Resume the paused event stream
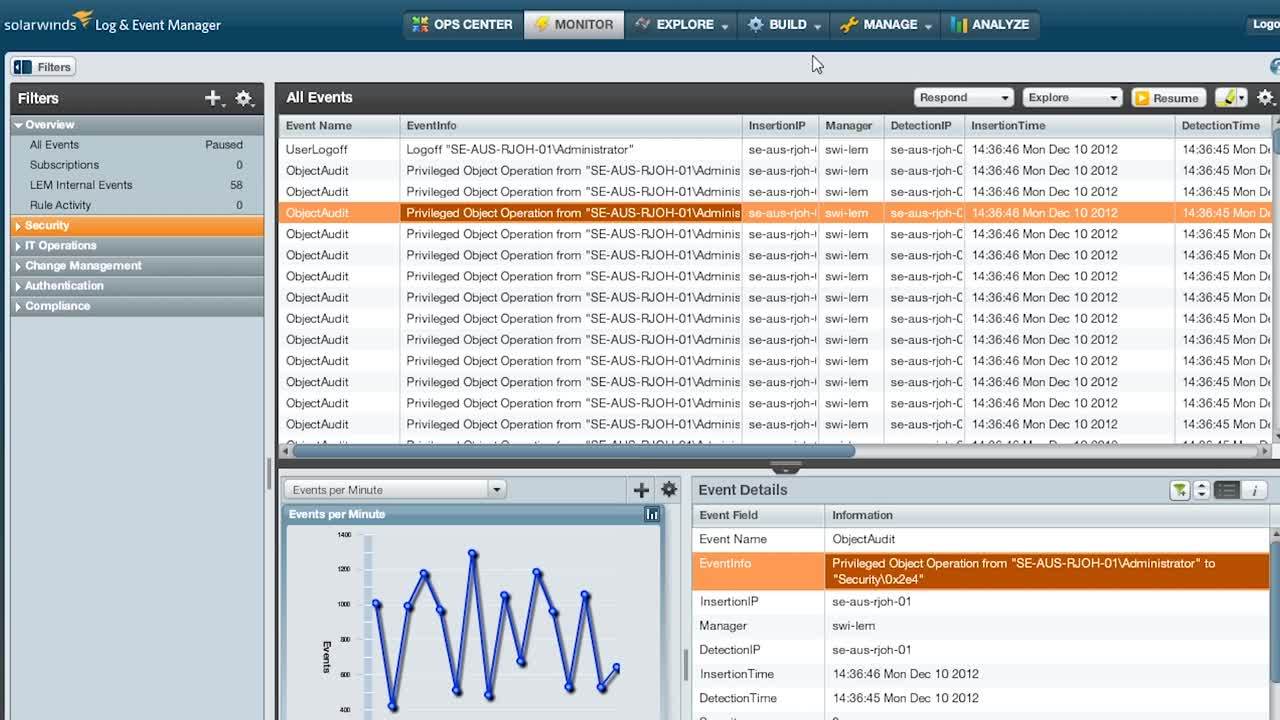1280x720 pixels. pyautogui.click(x=1168, y=98)
